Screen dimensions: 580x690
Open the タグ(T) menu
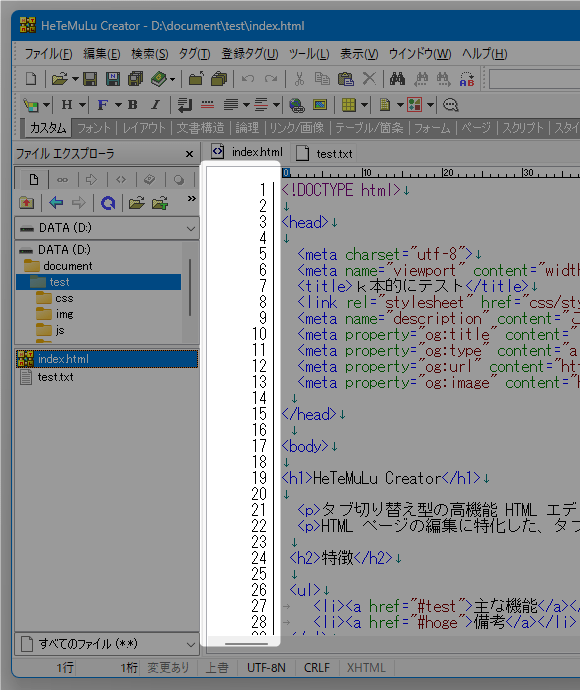point(194,54)
